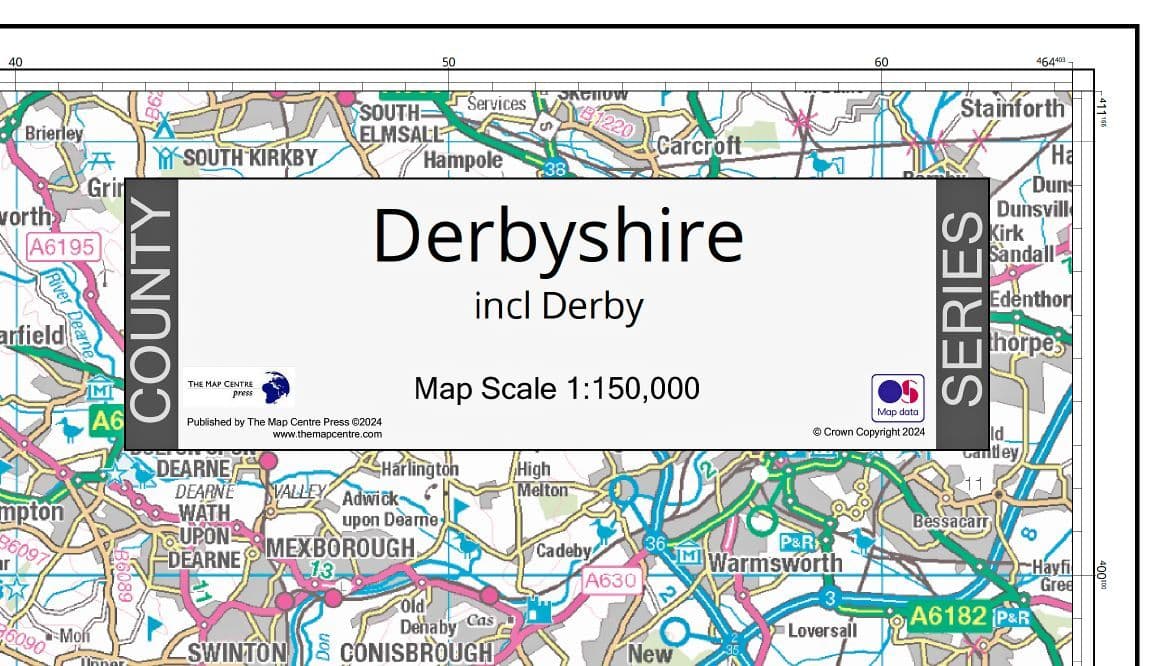This screenshot has height=666, width=1168.
Task: Click the incl Derby subtitle
Action: (560, 305)
